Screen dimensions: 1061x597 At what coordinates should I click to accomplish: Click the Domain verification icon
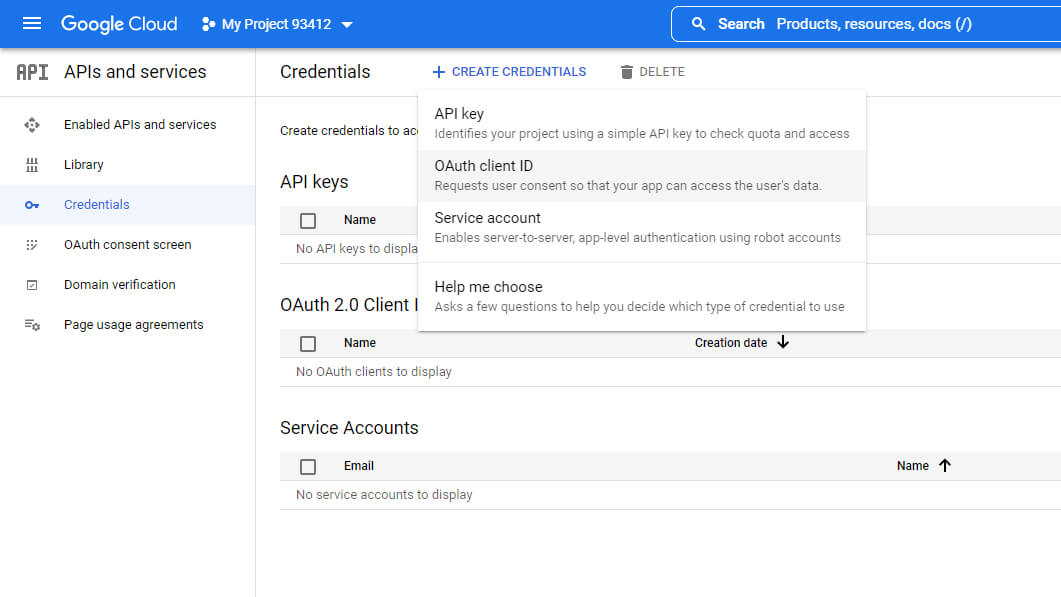pos(32,285)
